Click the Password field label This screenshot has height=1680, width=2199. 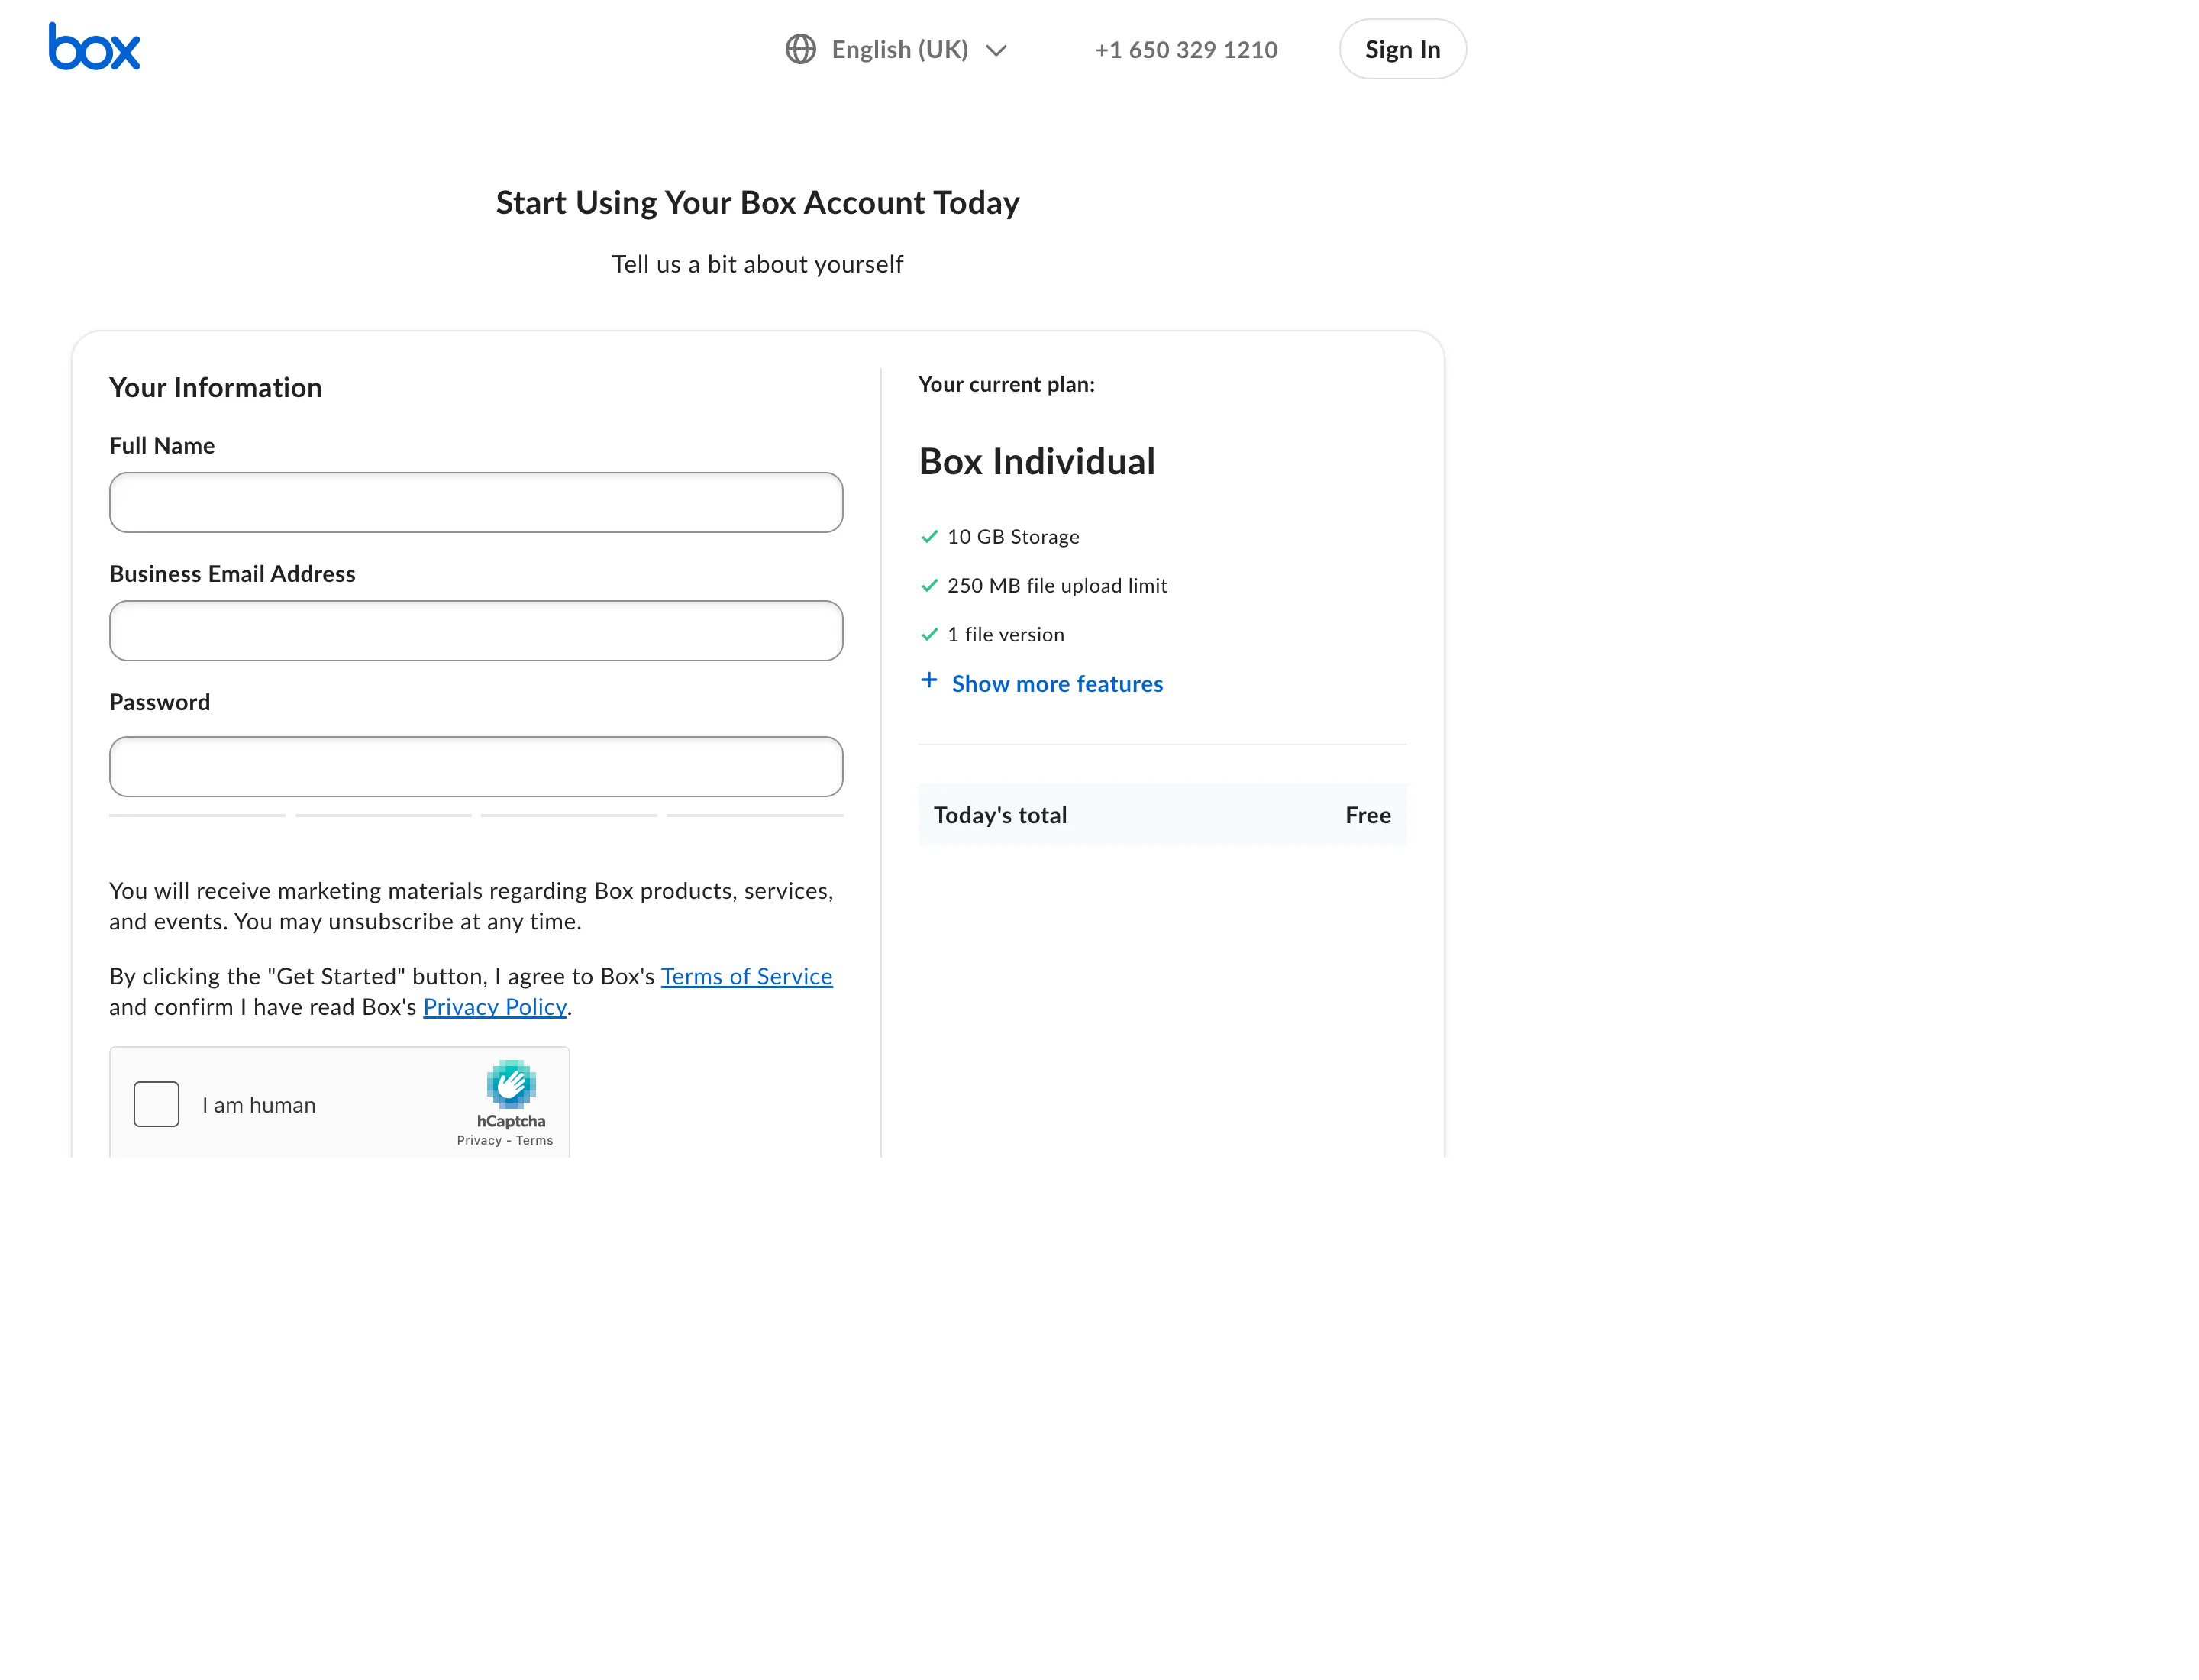pyautogui.click(x=160, y=702)
